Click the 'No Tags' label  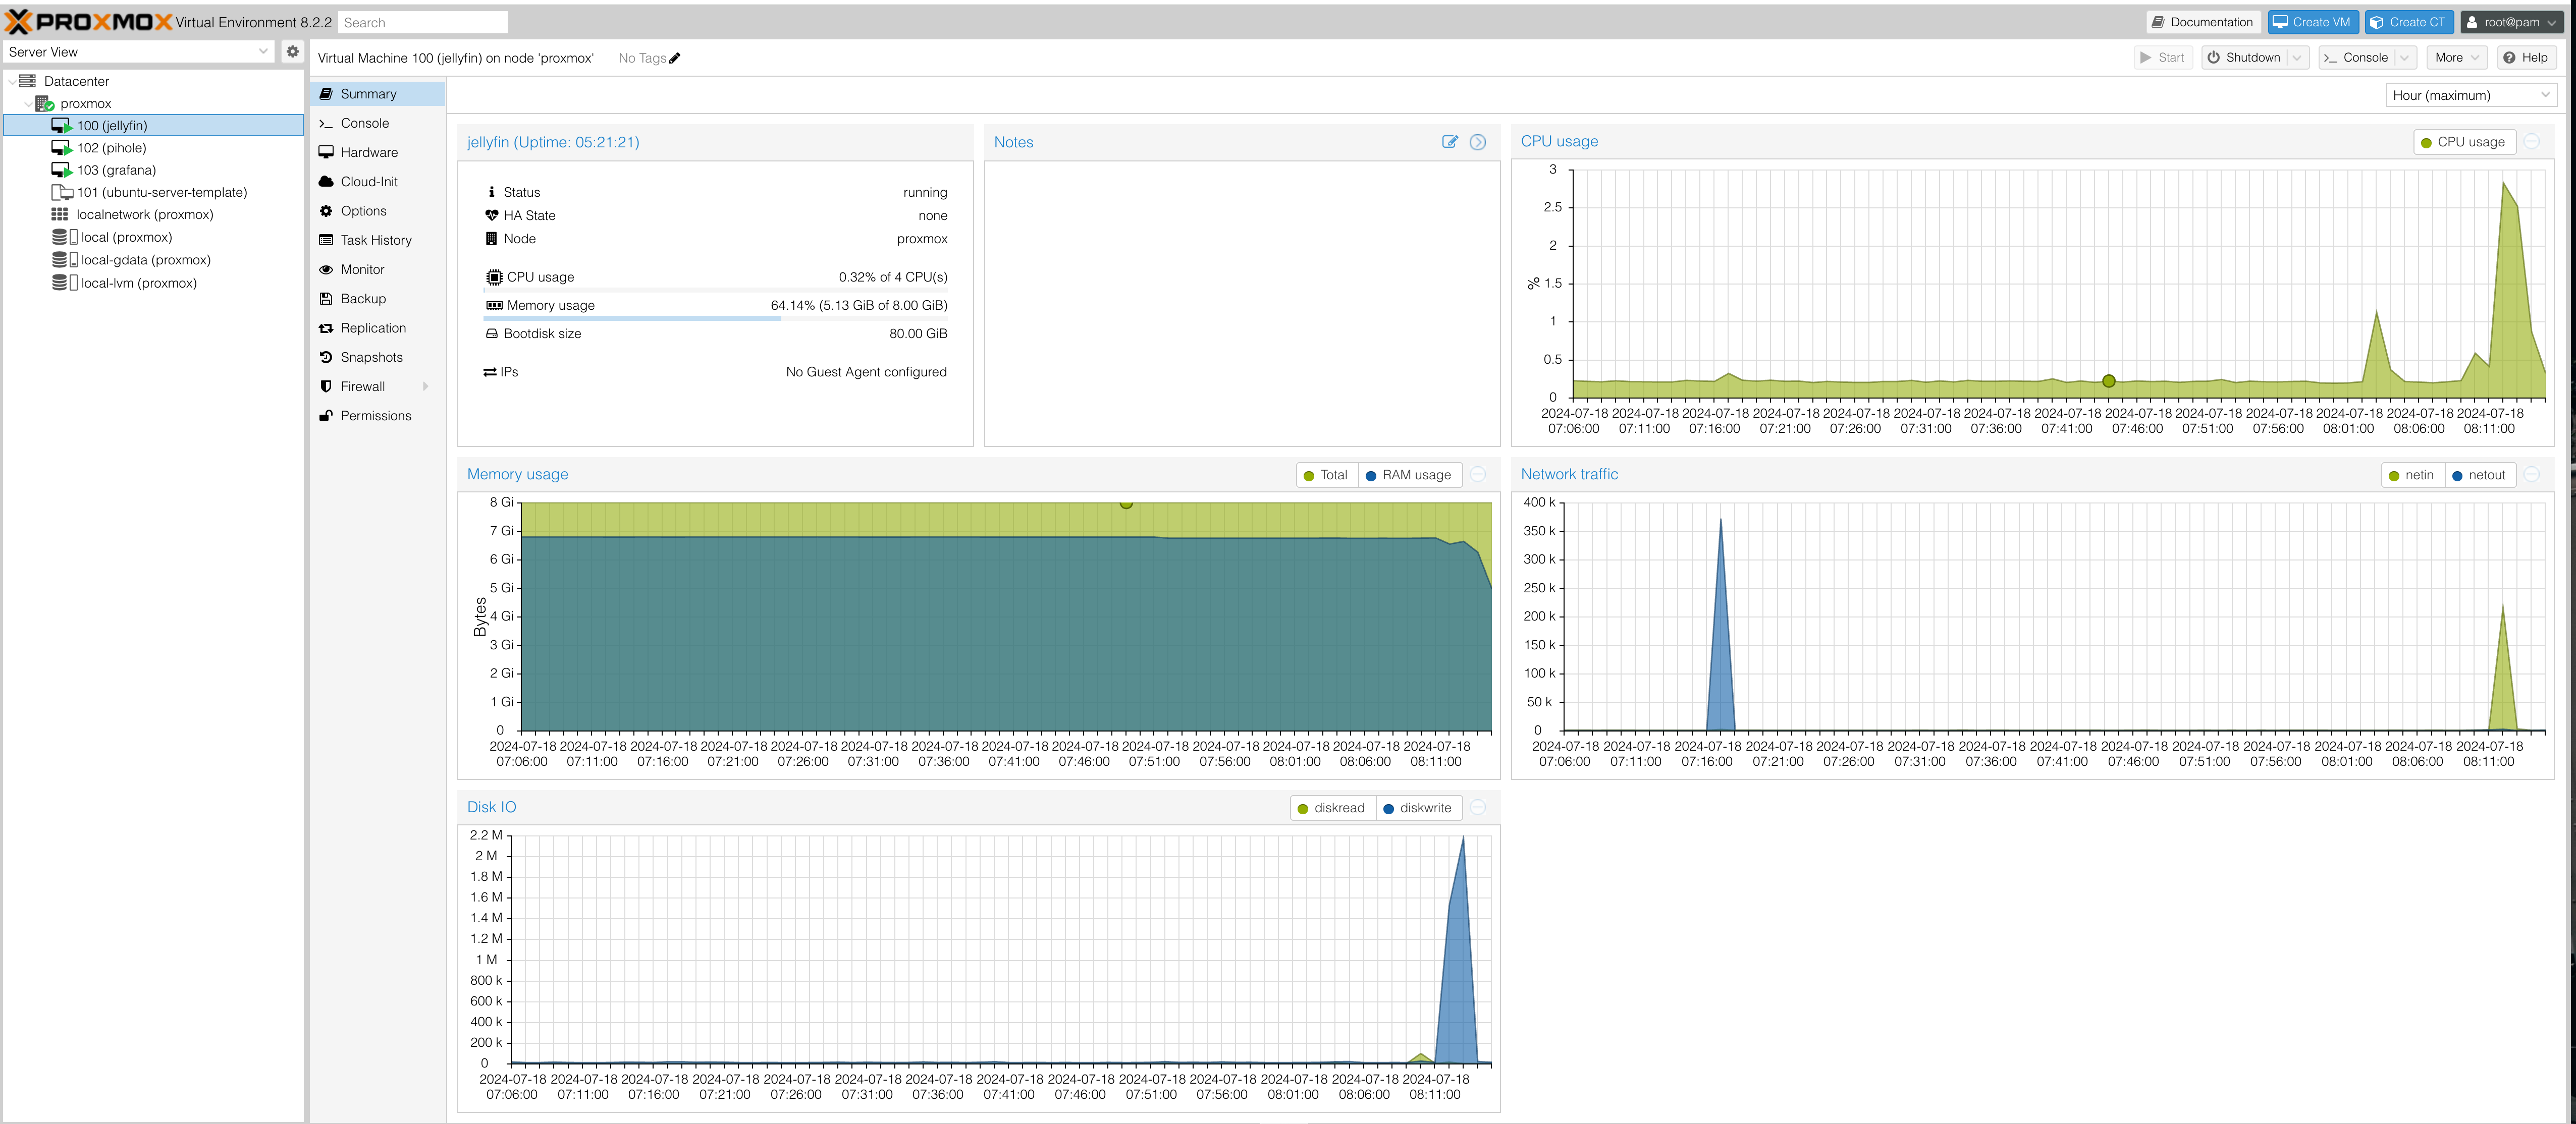641,58
